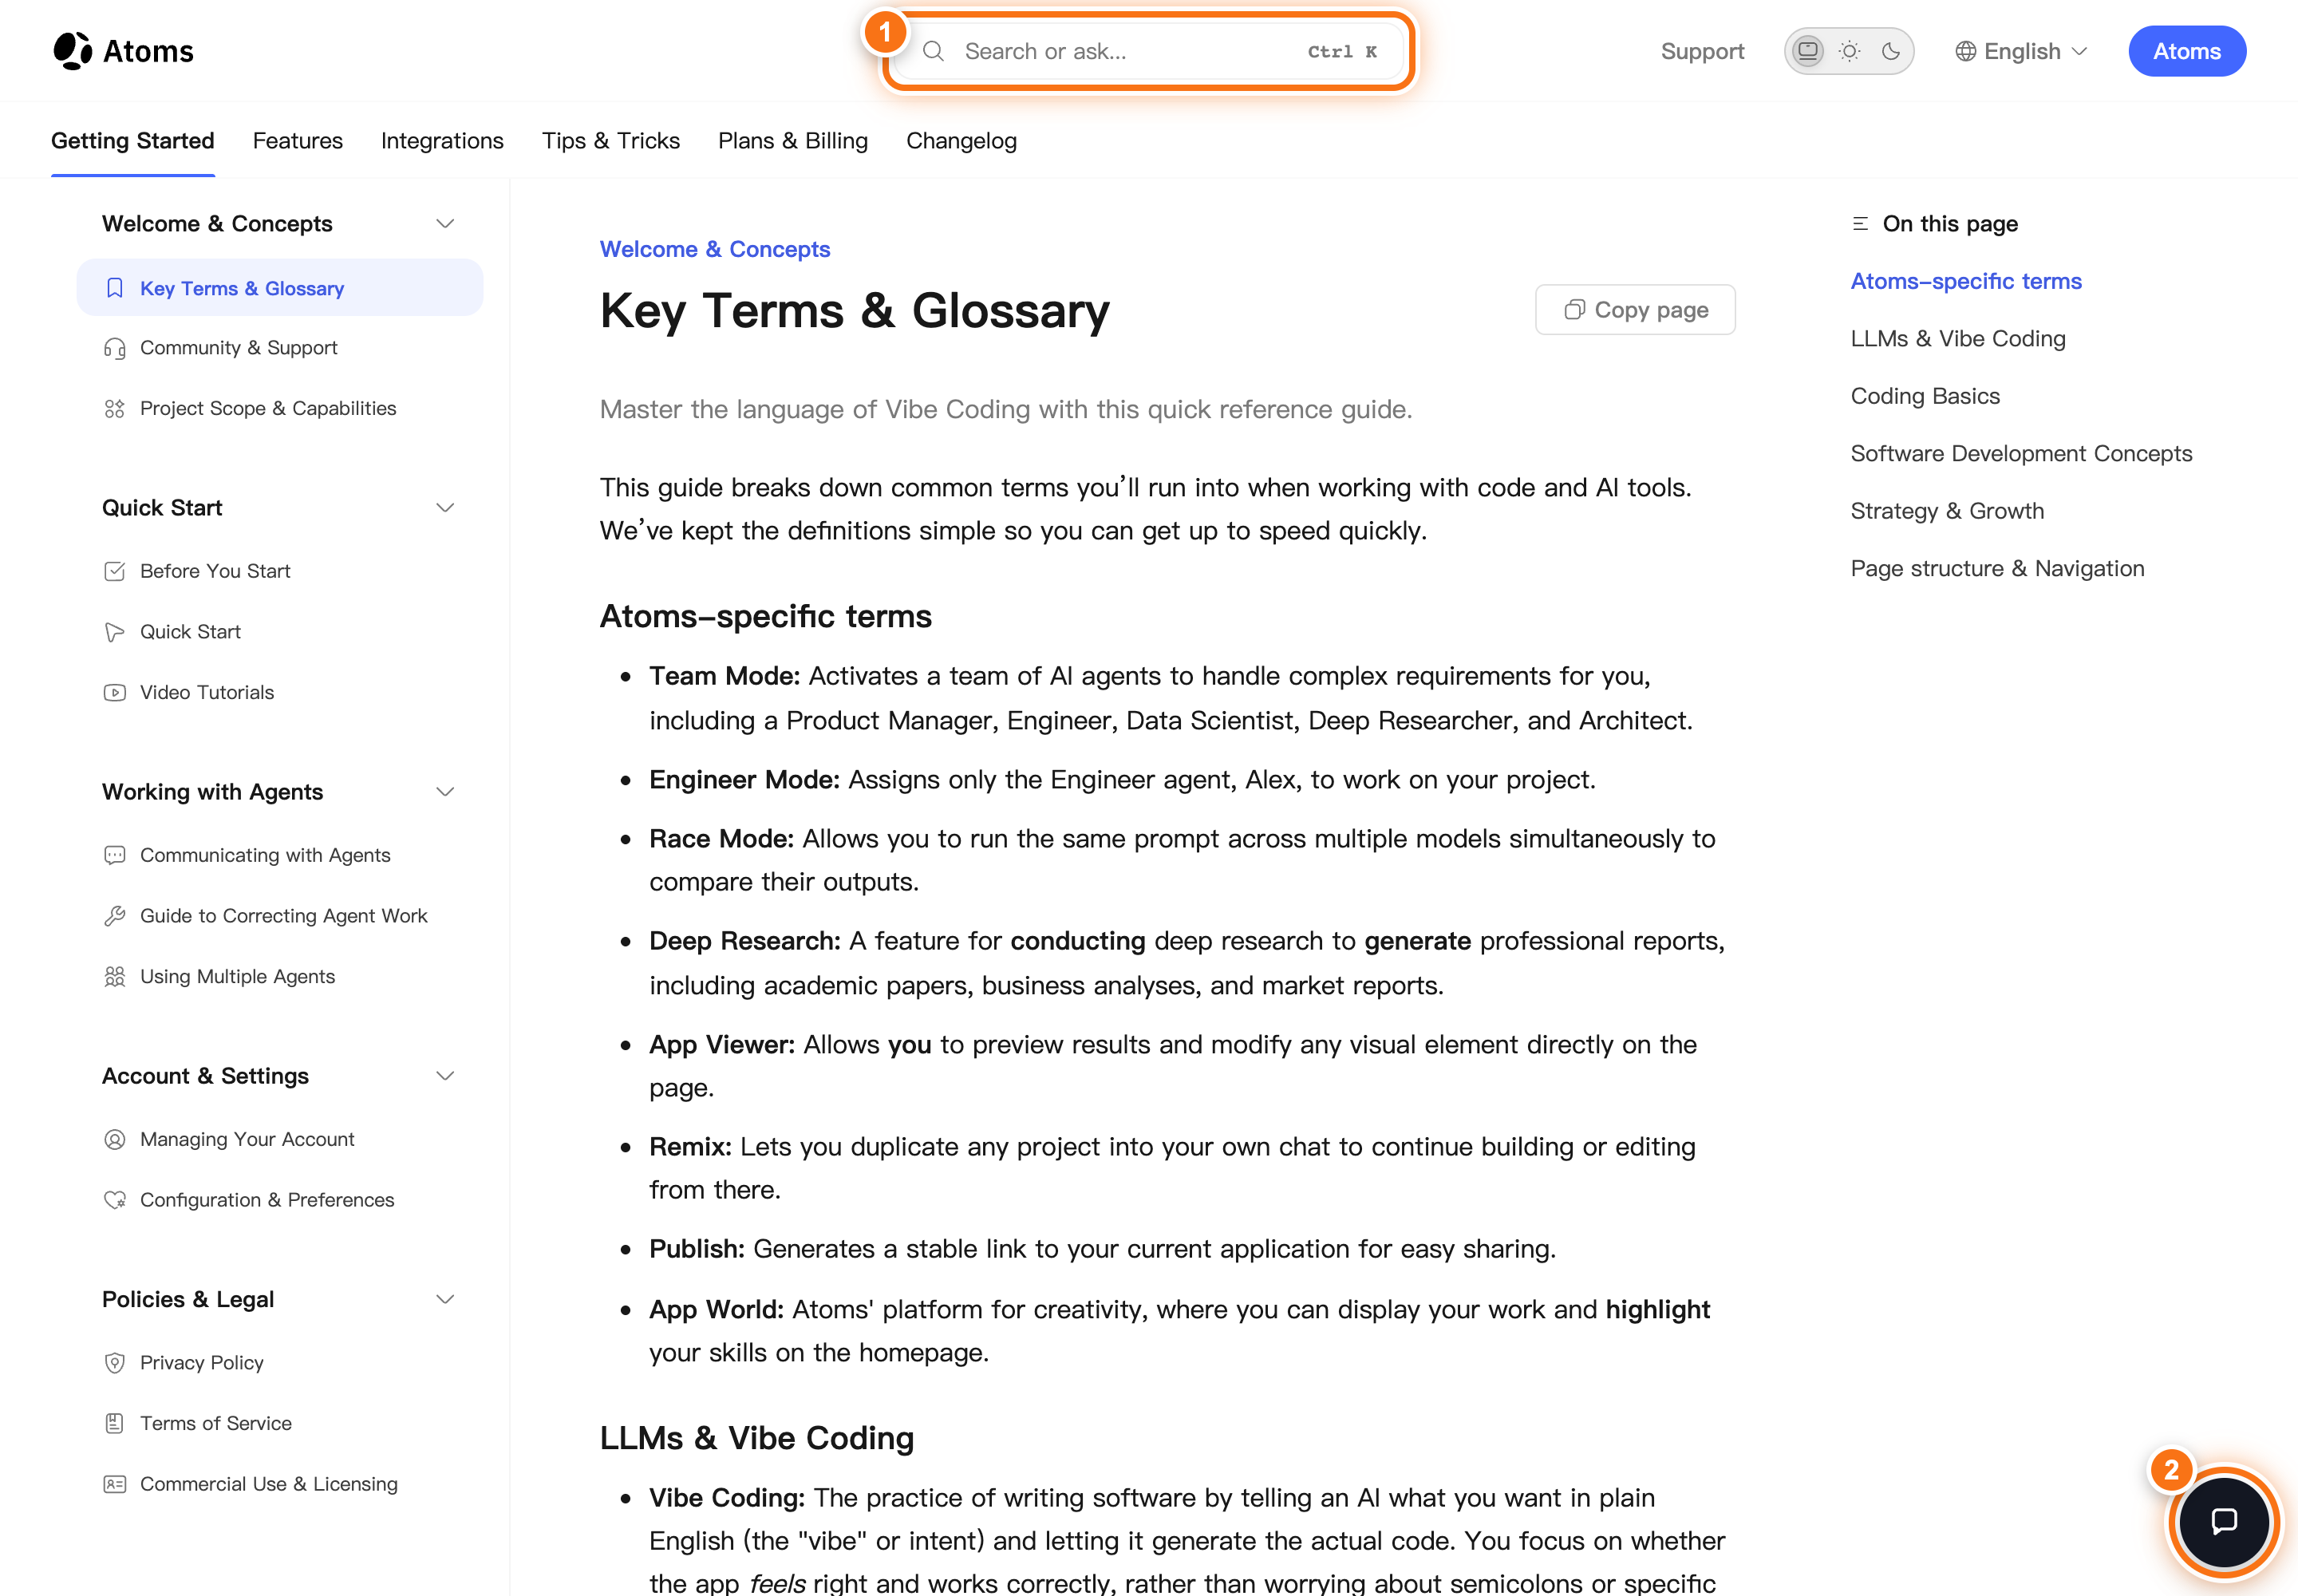Screen dimensions: 2298x1596
Task: Click the user icon beside Managing Your Account
Action: click(x=115, y=1139)
